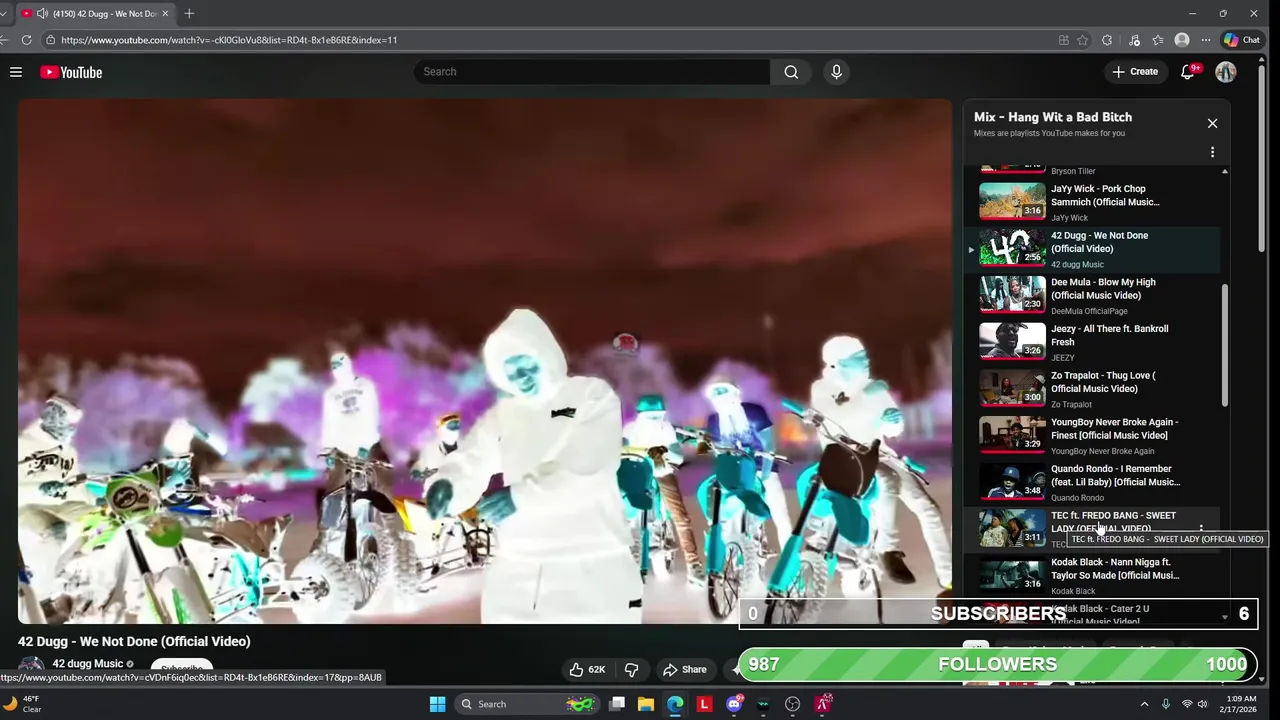This screenshot has width=1280, height=720.
Task: Open the YouTube account avatar menu
Action: point(1226,72)
